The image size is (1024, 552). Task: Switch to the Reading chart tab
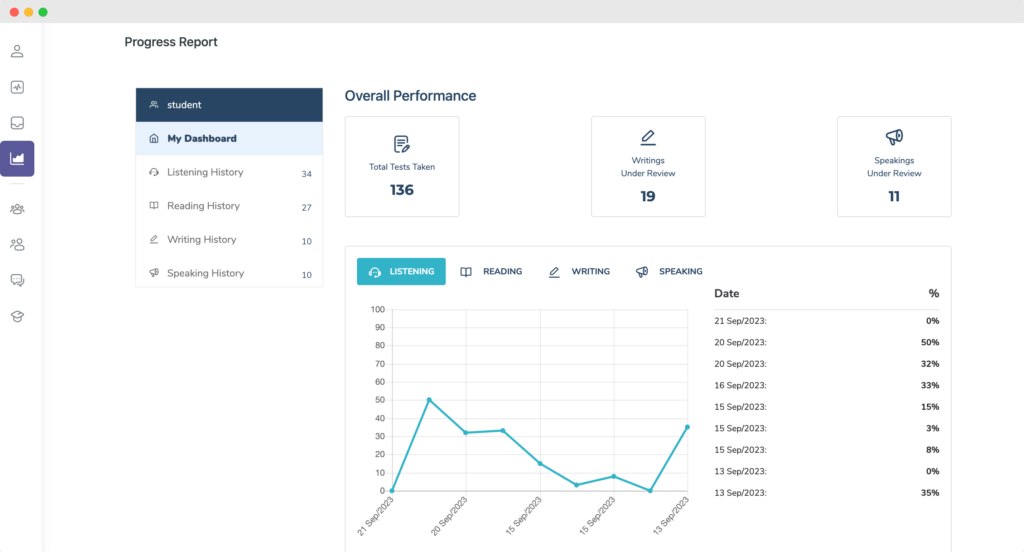(491, 271)
